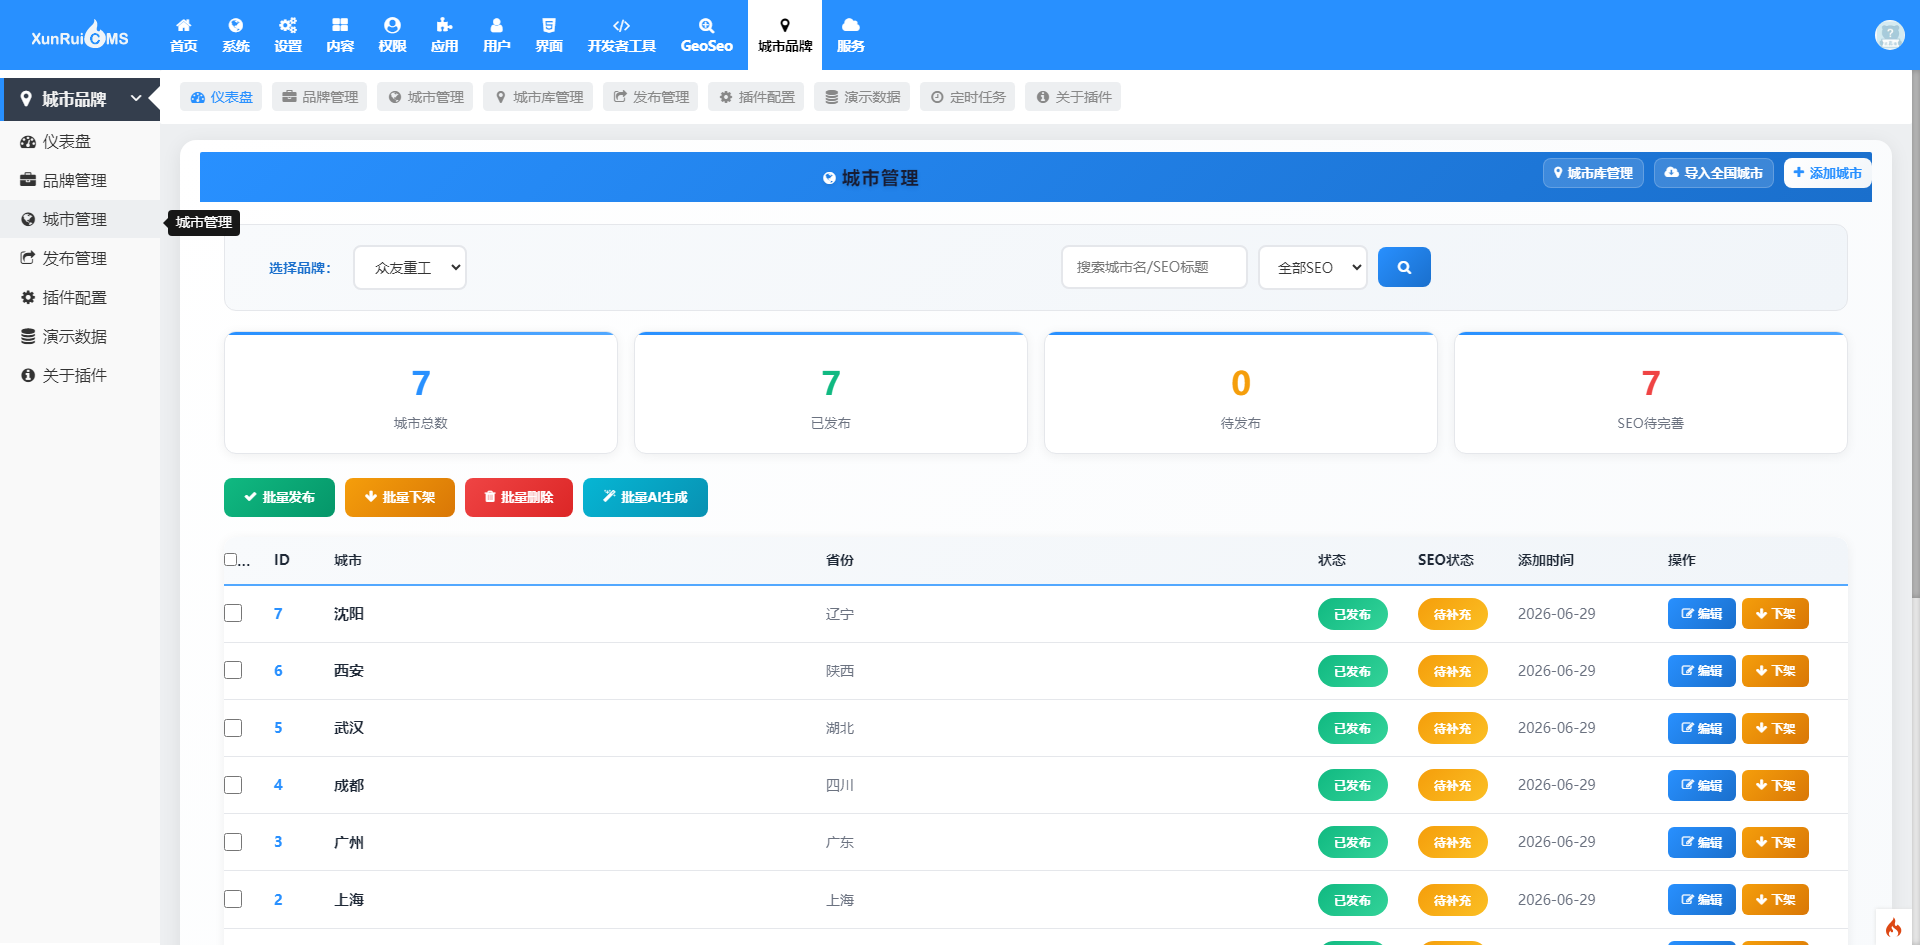Click the red 批量删除 button
The image size is (1920, 951).
pyautogui.click(x=519, y=497)
